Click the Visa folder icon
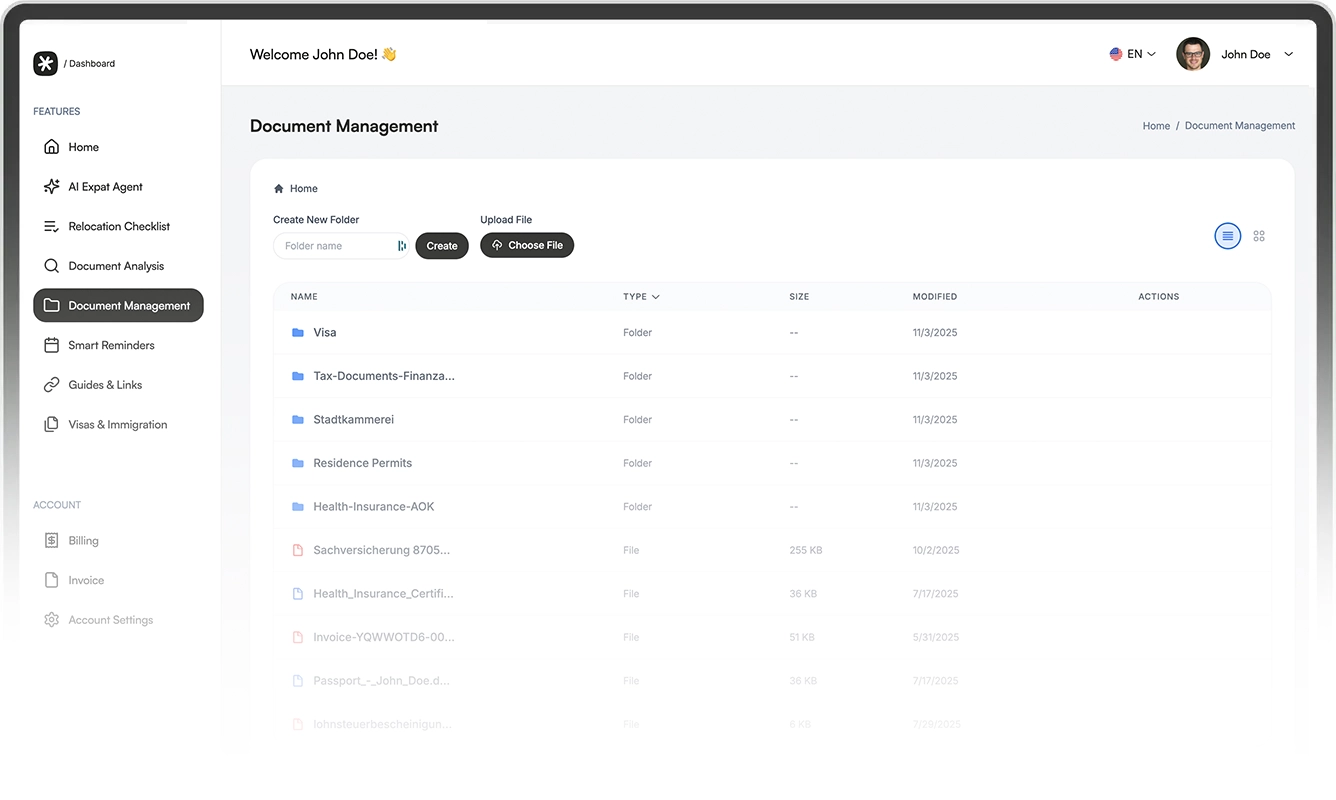This screenshot has width=1336, height=800. 298,332
